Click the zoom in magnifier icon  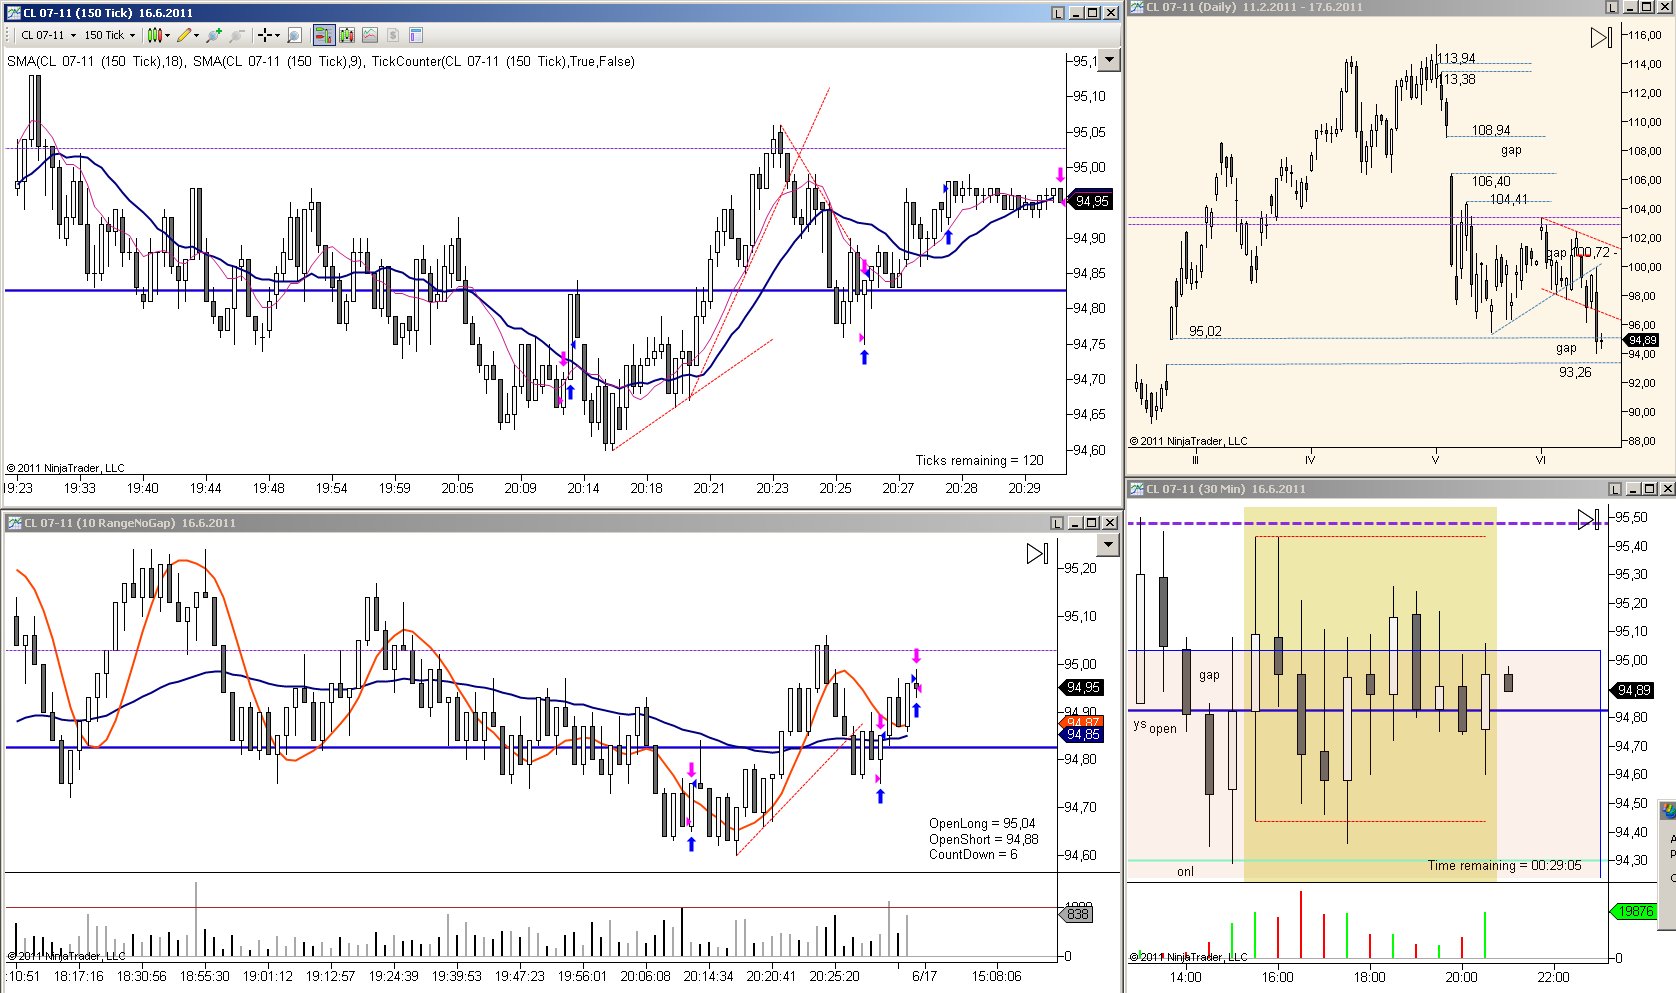point(213,35)
